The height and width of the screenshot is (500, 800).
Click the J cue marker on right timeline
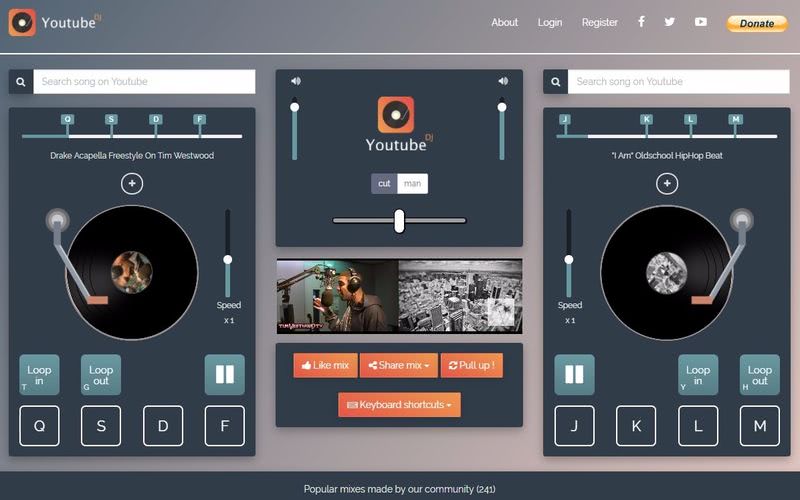(x=564, y=119)
